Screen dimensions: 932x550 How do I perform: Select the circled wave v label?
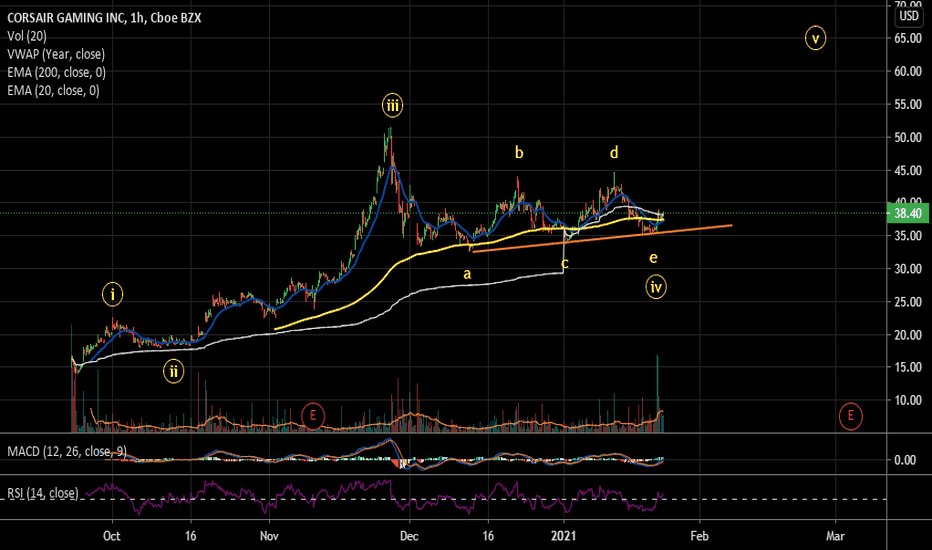[816, 39]
